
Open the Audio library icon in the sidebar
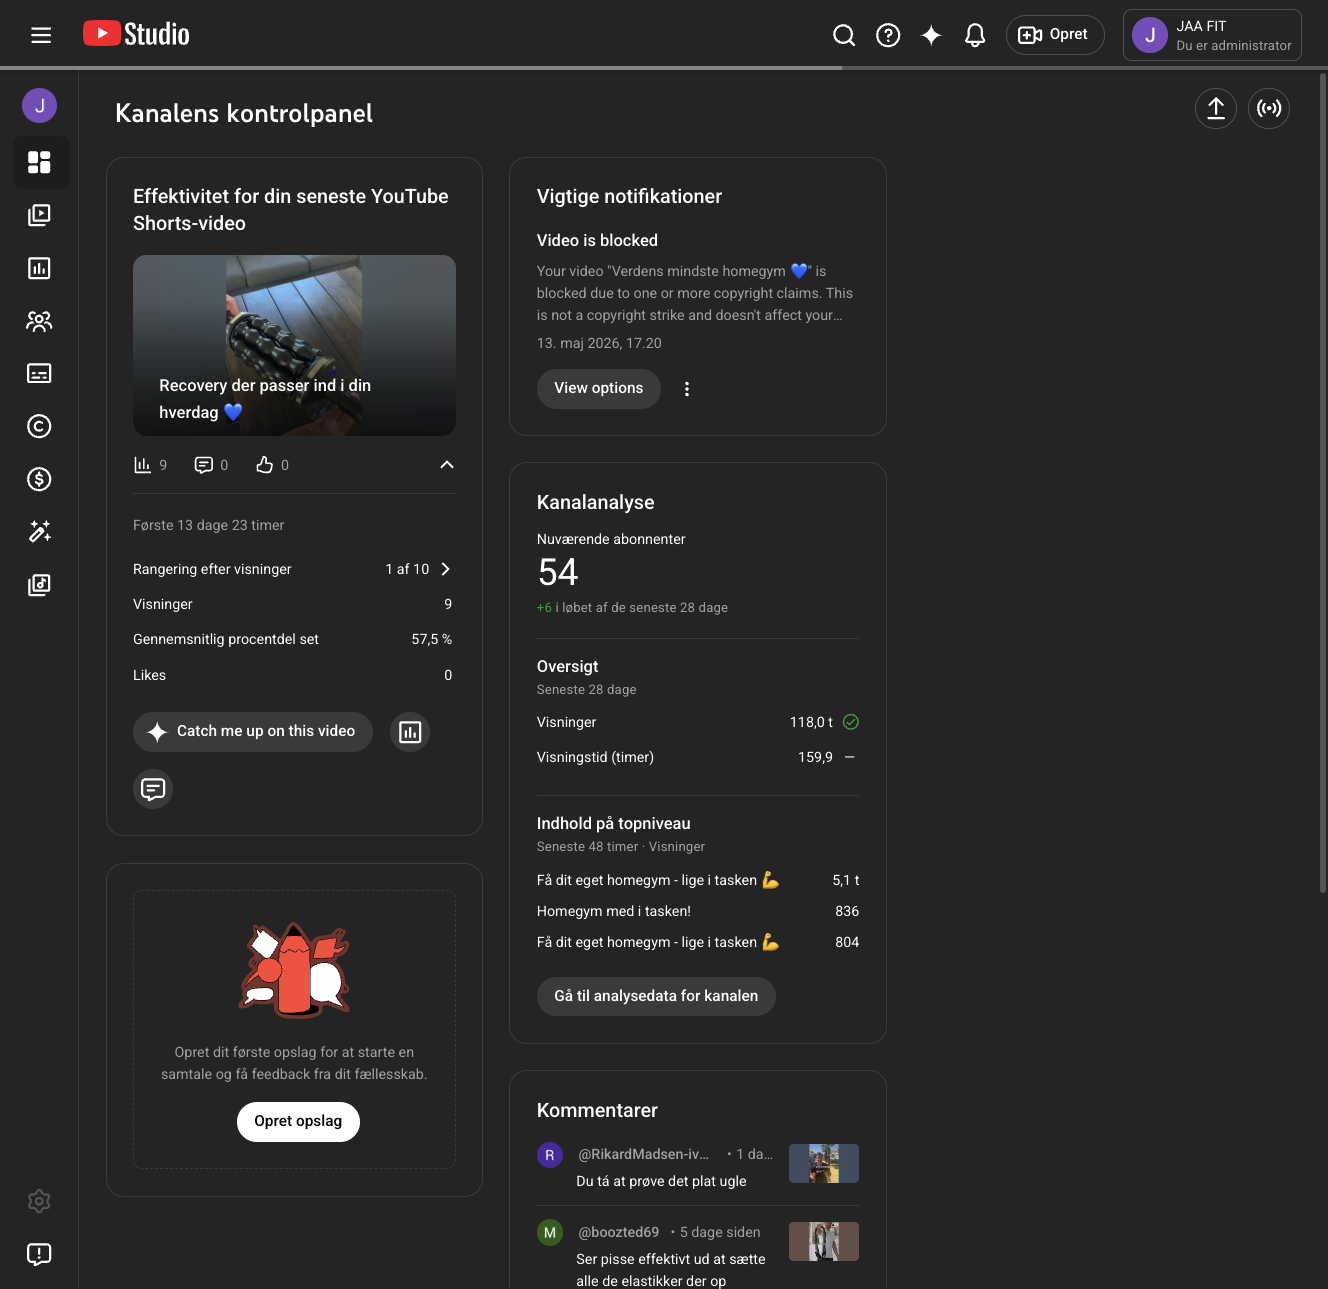pyautogui.click(x=39, y=585)
